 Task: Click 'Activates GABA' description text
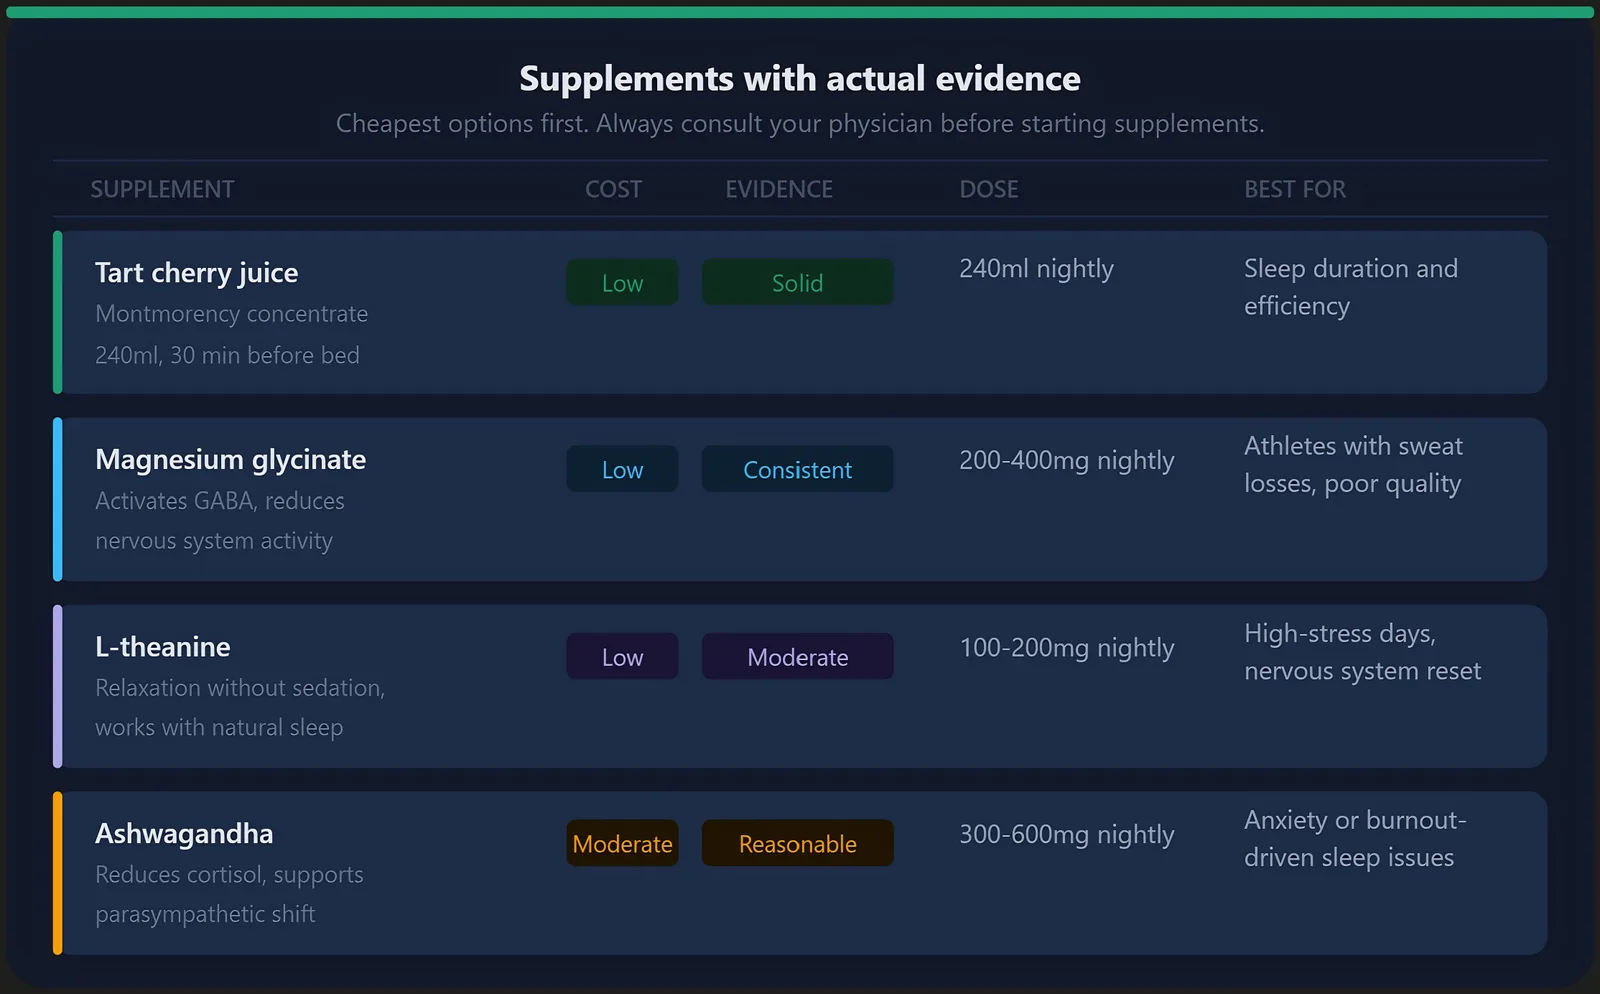220,520
